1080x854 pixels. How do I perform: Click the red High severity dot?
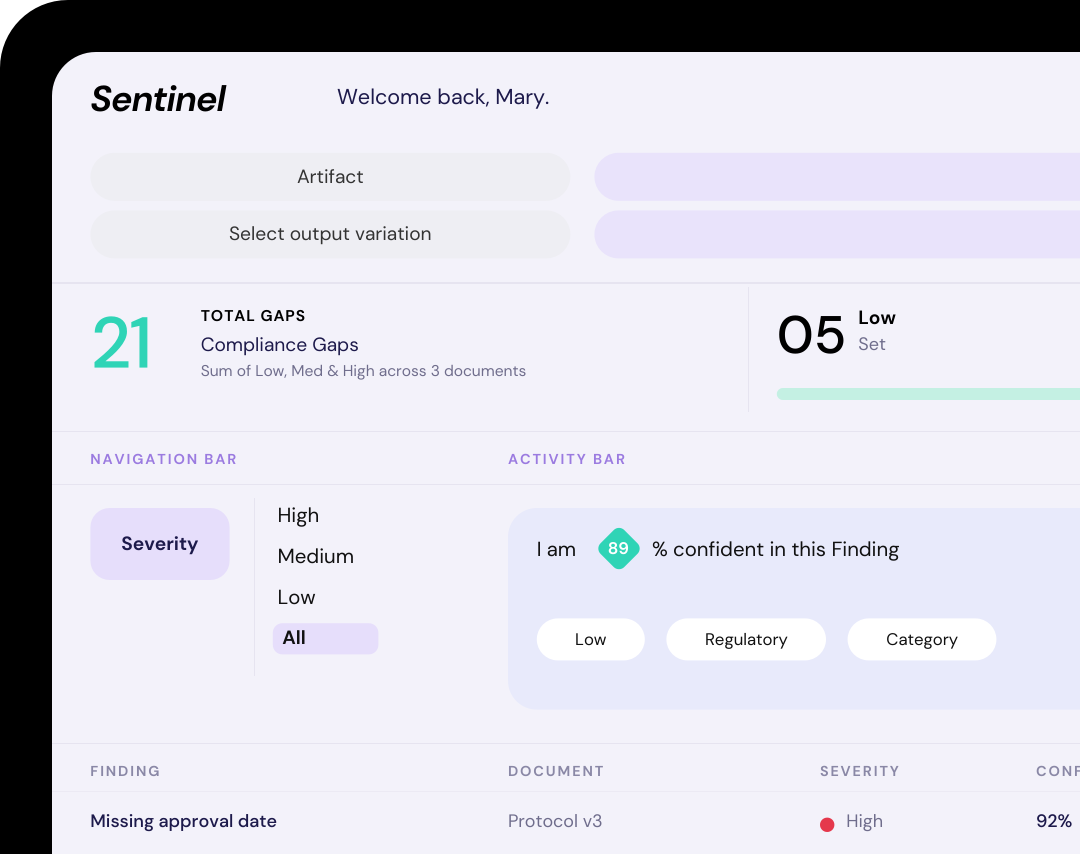tap(827, 824)
